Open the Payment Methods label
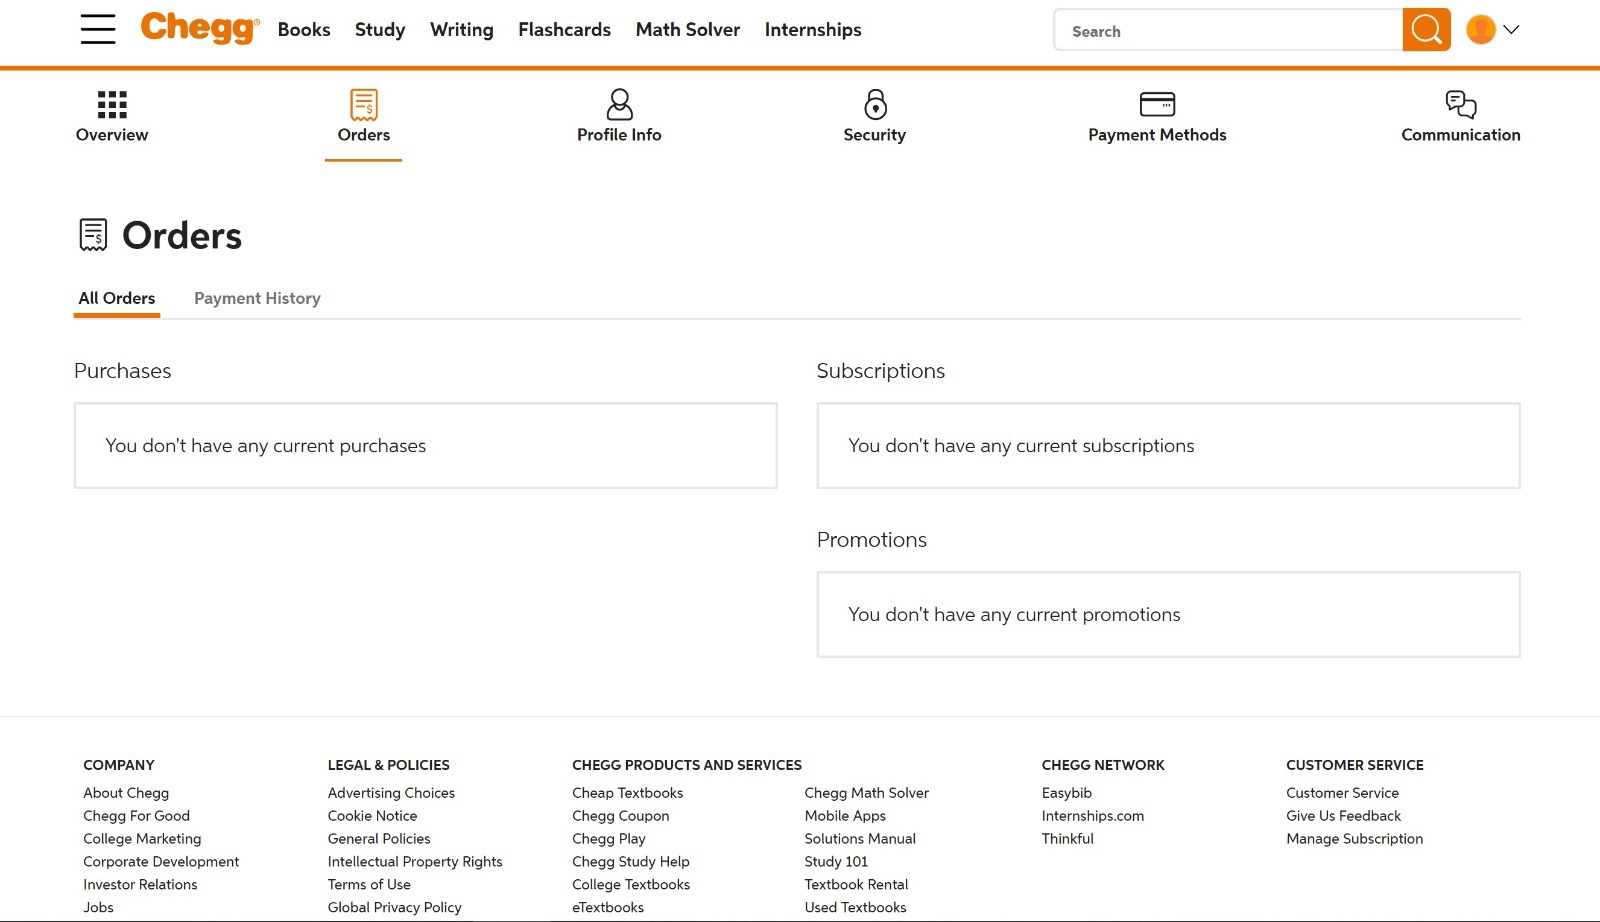 click(1157, 135)
